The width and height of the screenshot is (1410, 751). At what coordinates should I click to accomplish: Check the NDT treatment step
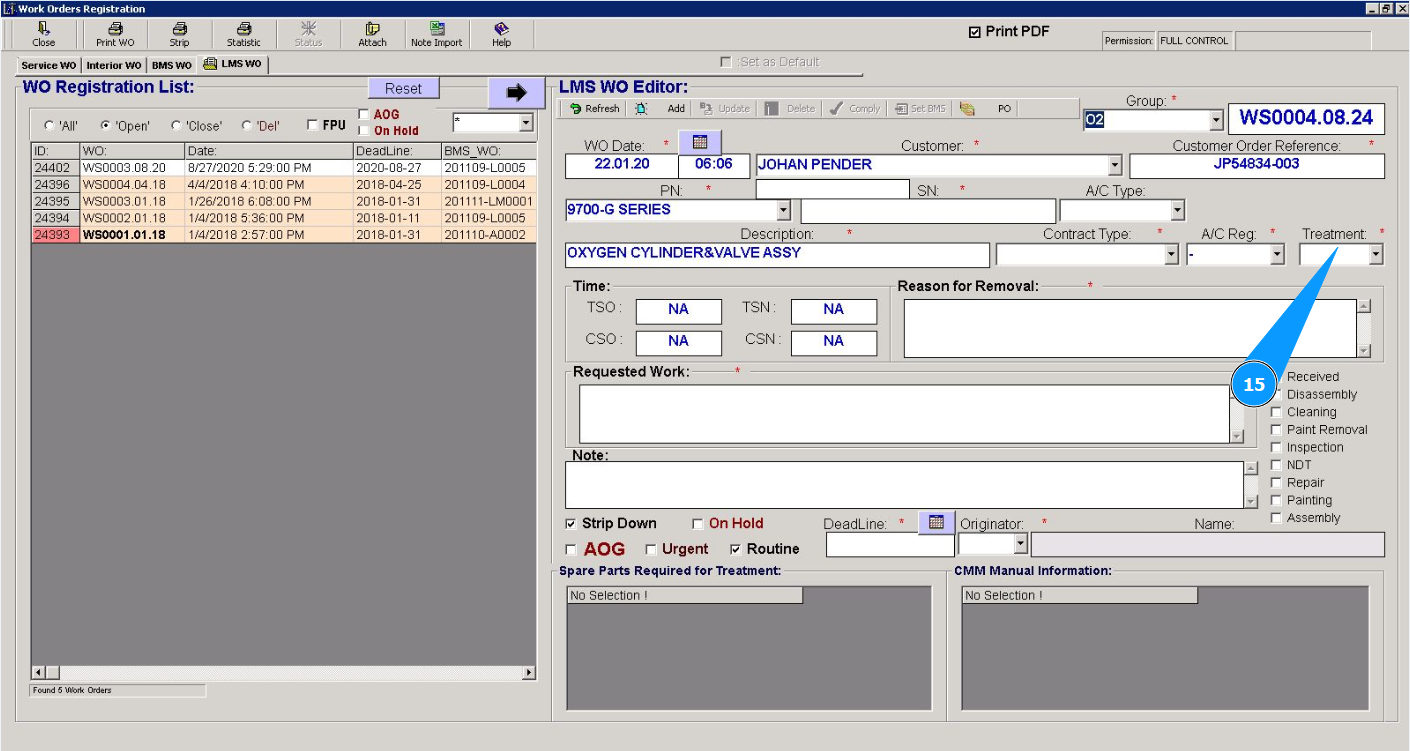tap(1276, 465)
